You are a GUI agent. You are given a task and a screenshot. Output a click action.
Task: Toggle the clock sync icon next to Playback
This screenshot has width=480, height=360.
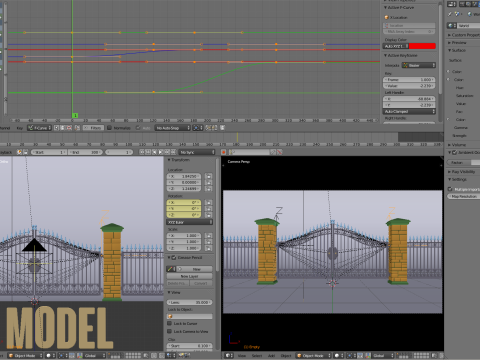19,152
